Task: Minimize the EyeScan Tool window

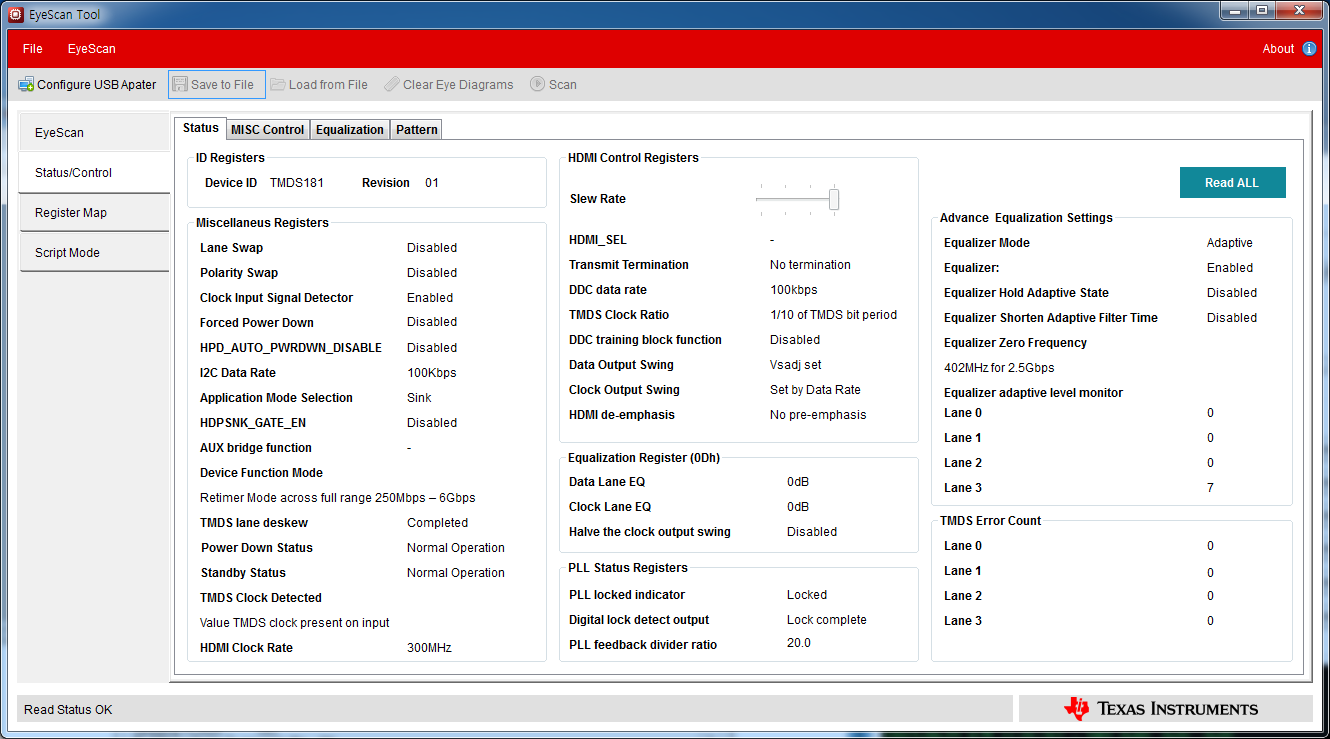Action: (x=1237, y=11)
